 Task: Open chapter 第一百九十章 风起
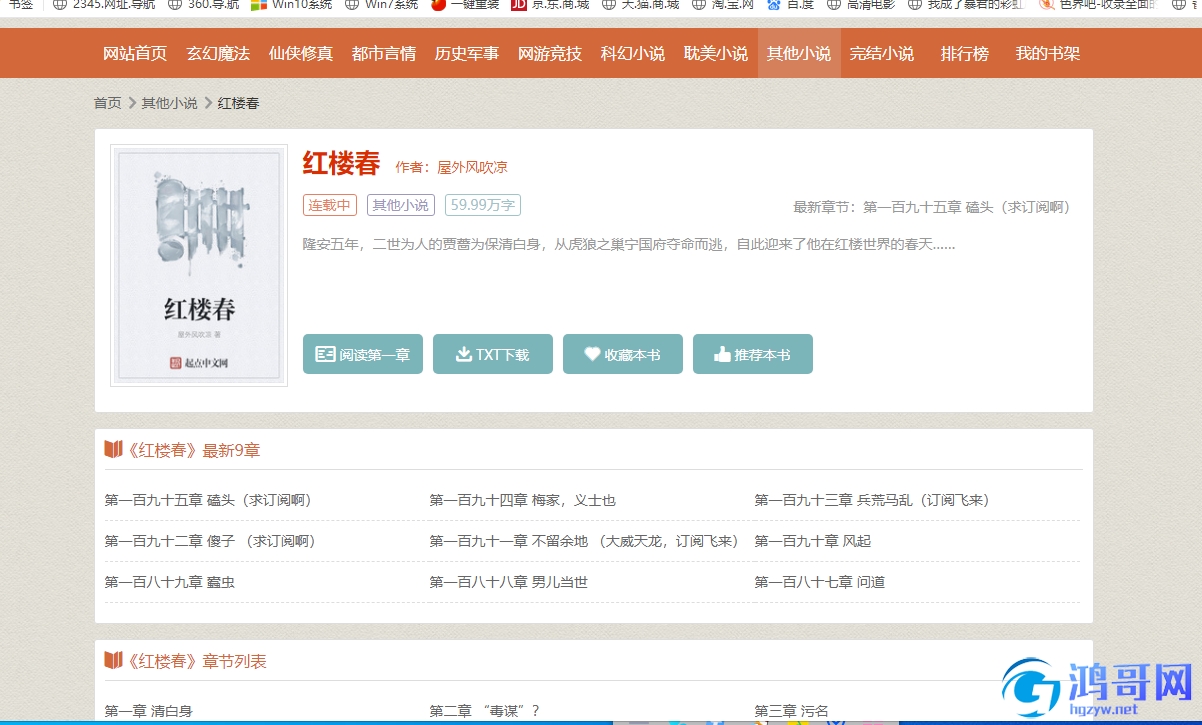(x=813, y=541)
